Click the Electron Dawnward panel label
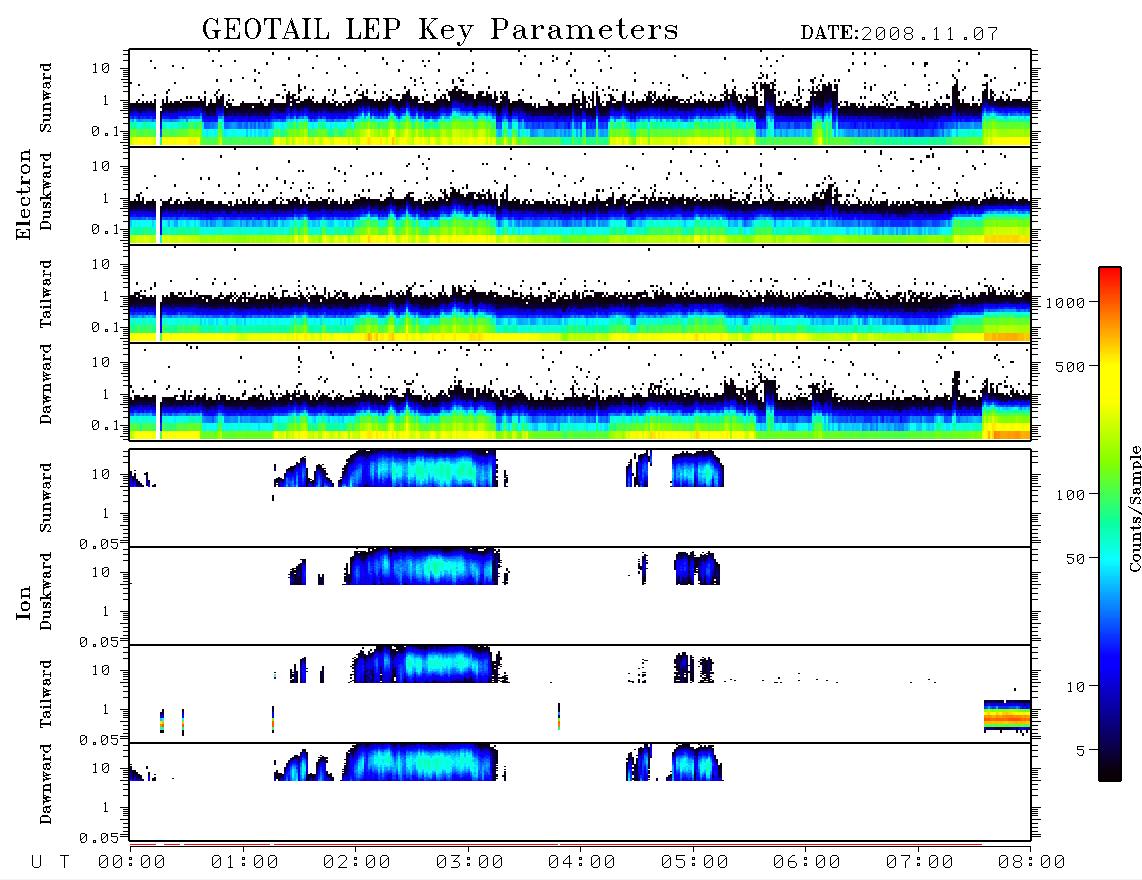1142x880 pixels. 46,384
